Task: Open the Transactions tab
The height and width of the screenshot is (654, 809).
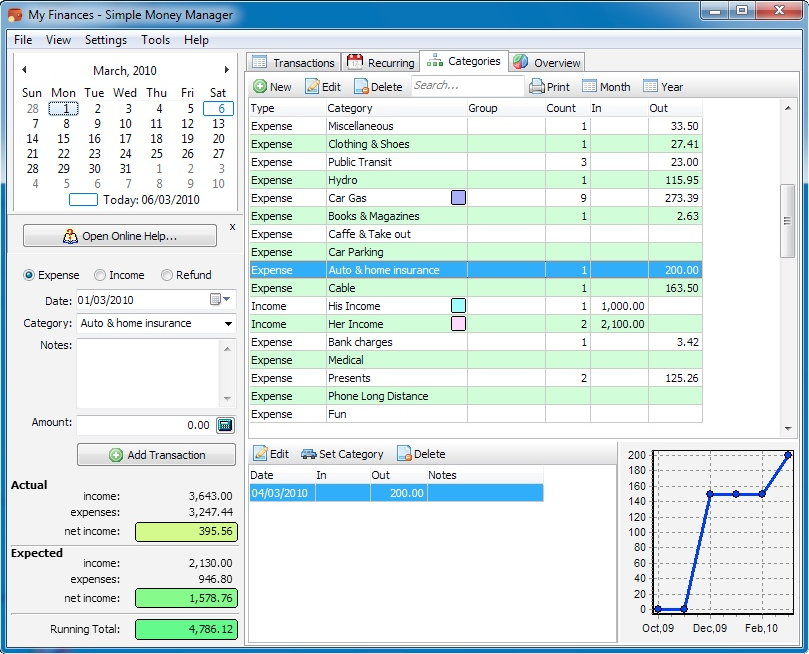Action: [x=294, y=62]
